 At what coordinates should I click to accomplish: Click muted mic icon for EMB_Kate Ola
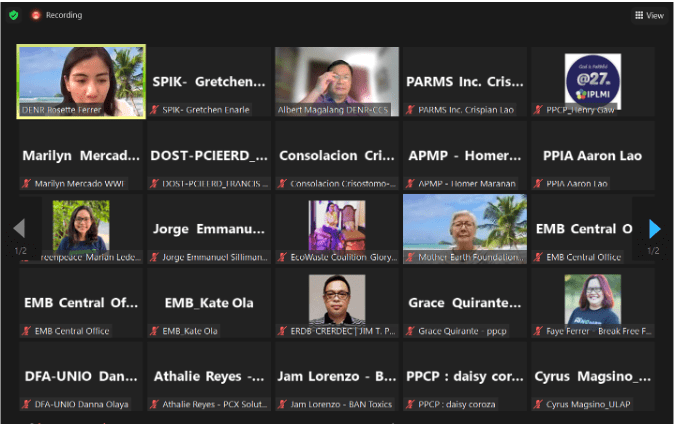coord(155,331)
